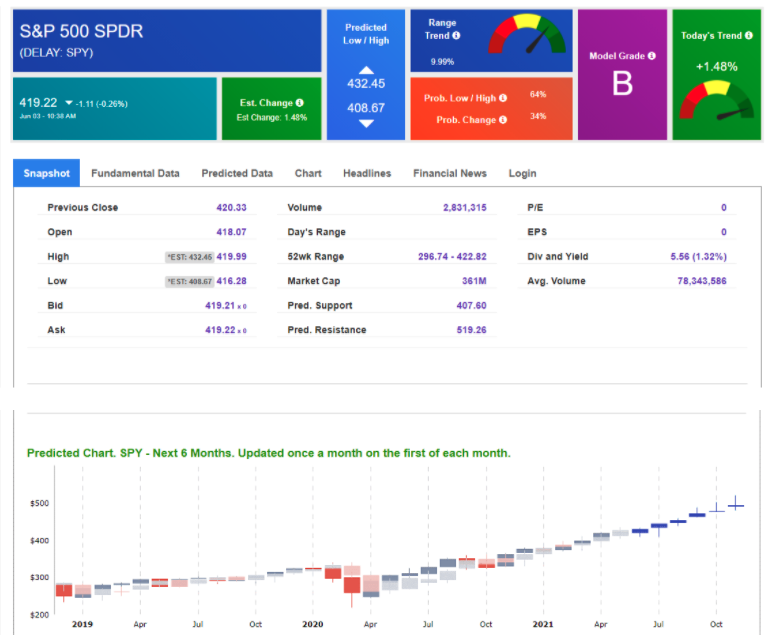Click the Bid value 419.21
Image resolution: width=772 pixels, height=635 pixels.
coord(220,305)
